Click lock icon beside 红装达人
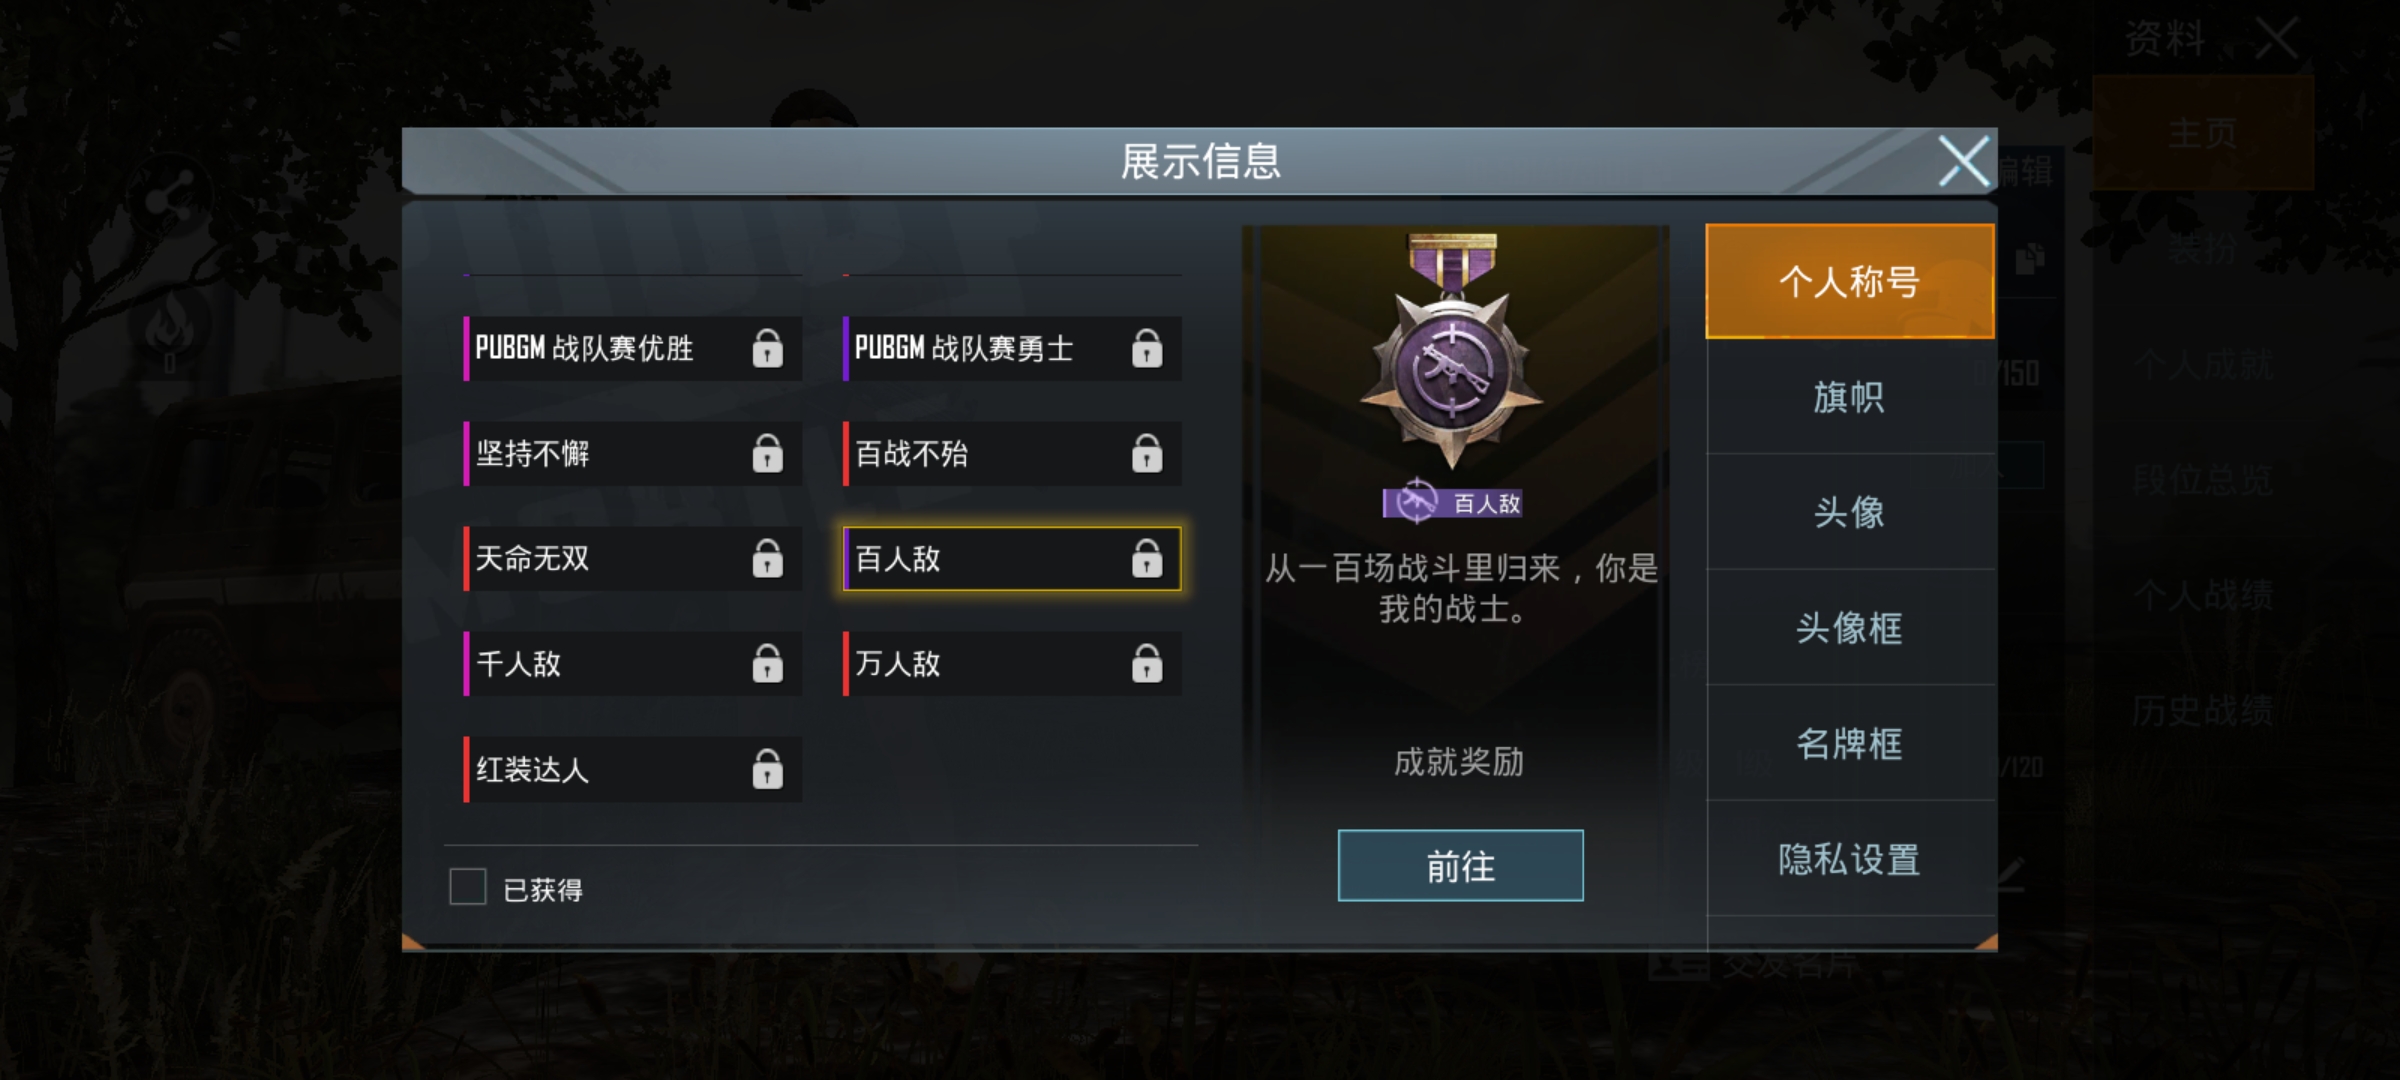The height and width of the screenshot is (1080, 2400). point(767,769)
